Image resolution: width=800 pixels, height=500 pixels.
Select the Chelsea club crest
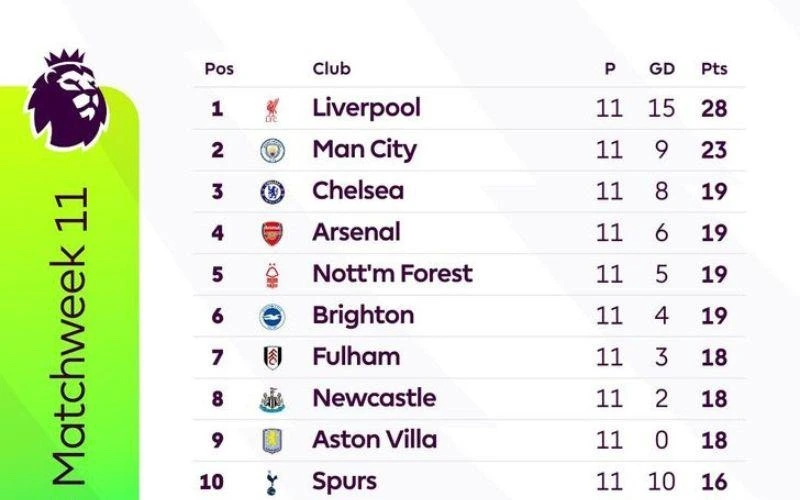pos(272,192)
